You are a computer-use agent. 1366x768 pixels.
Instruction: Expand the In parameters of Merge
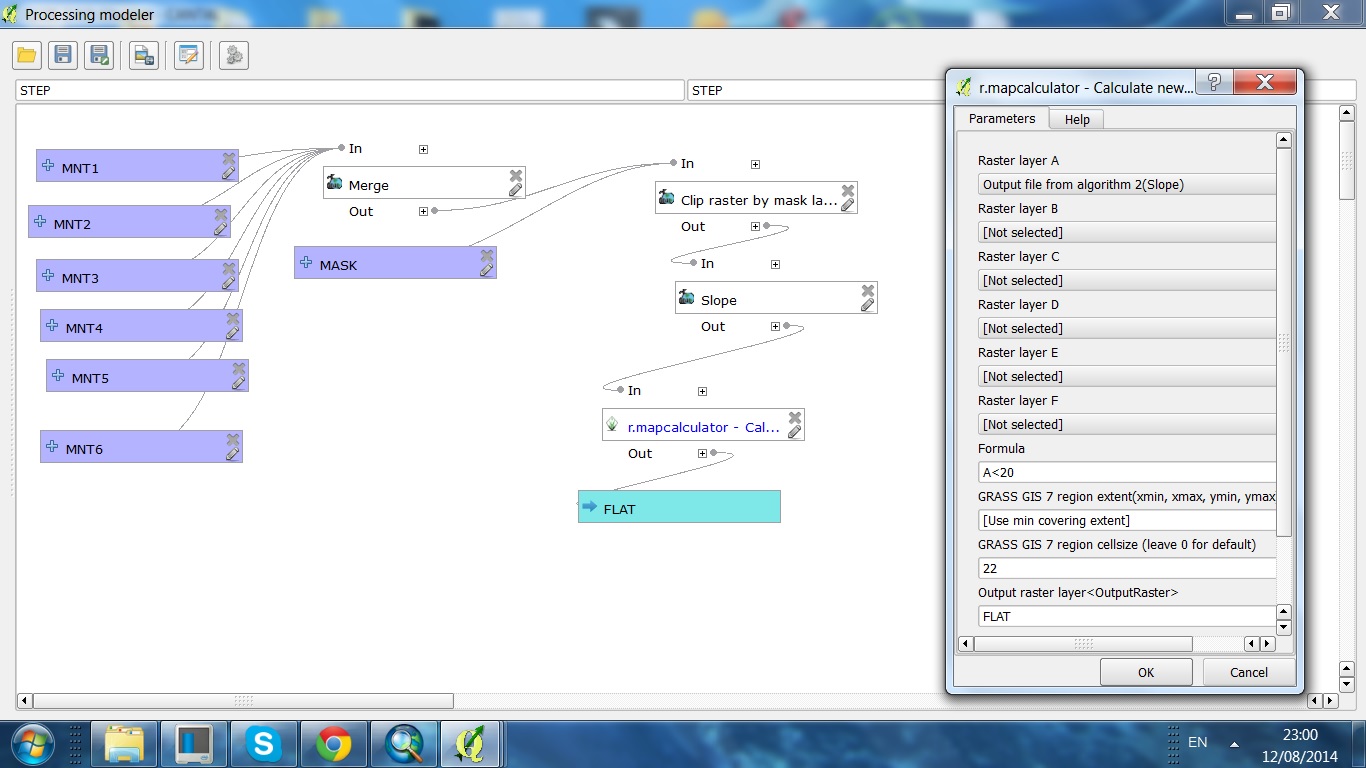[423, 149]
